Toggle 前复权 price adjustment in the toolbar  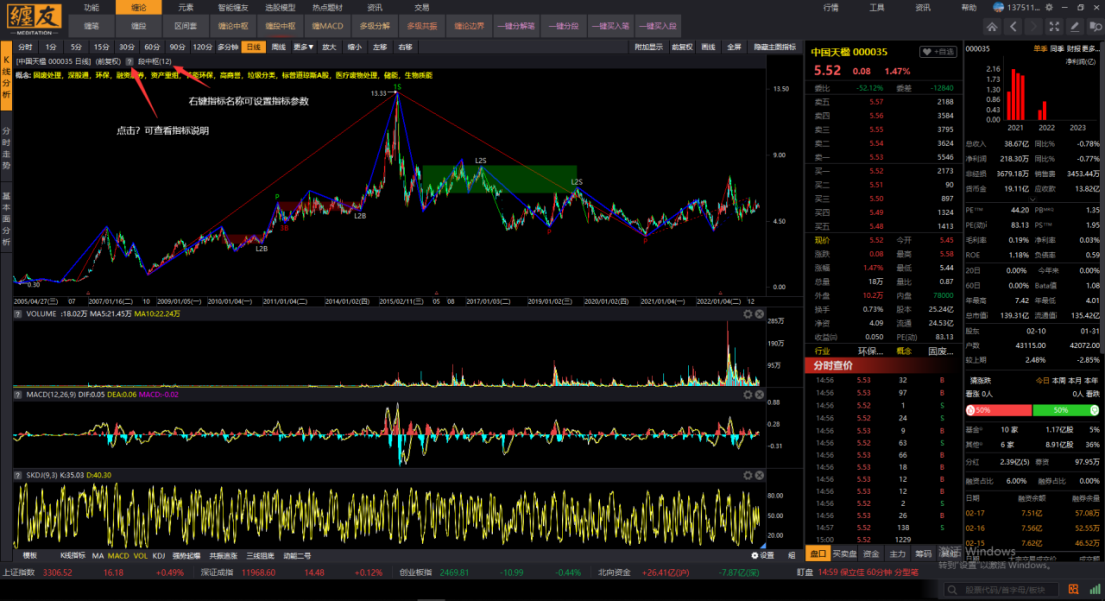click(x=683, y=47)
